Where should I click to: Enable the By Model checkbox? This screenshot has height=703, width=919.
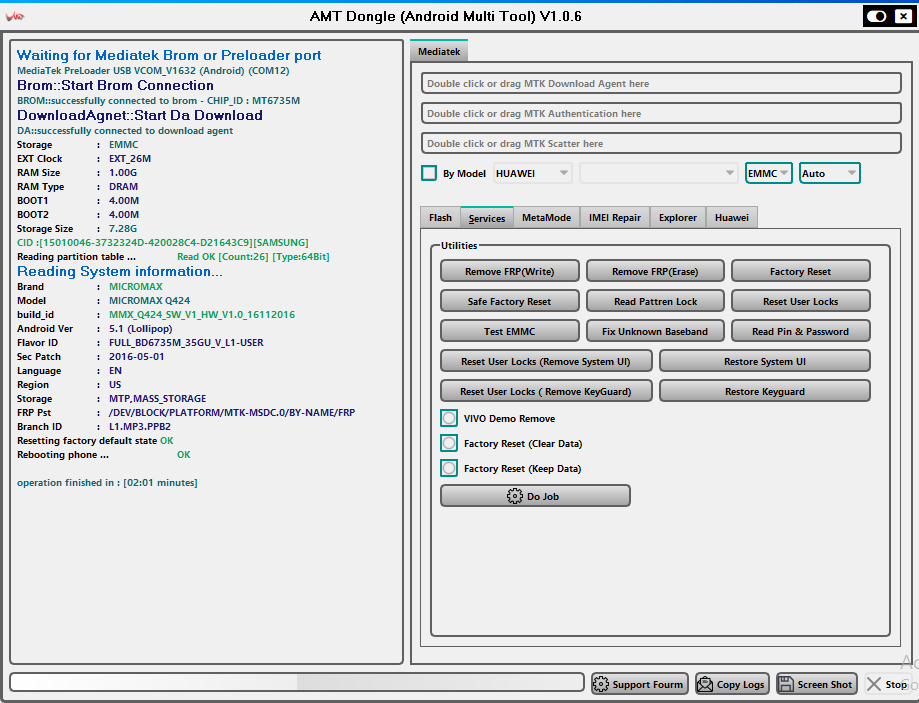[x=429, y=173]
